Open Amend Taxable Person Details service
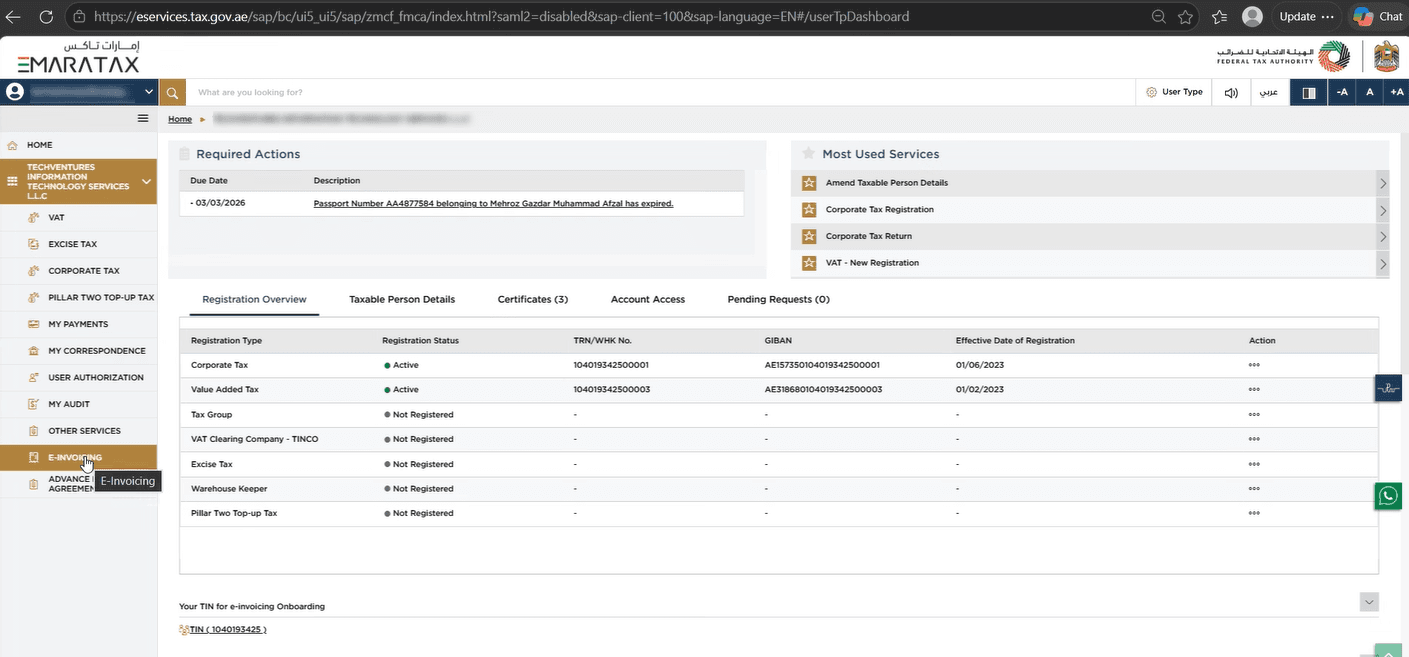 [x=887, y=183]
